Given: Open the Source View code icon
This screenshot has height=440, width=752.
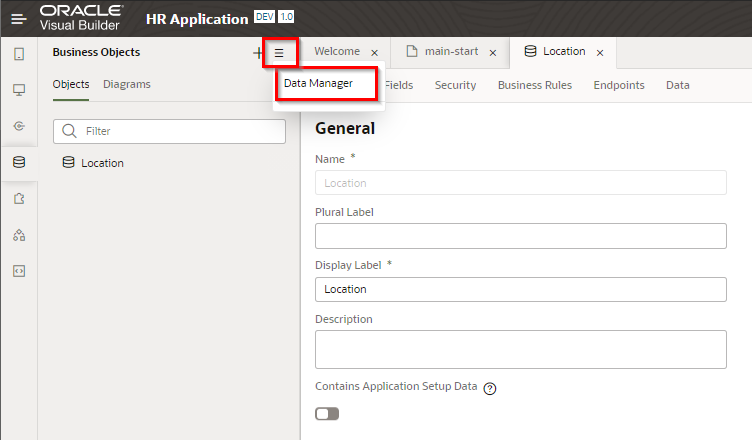Looking at the screenshot, I should (19, 271).
